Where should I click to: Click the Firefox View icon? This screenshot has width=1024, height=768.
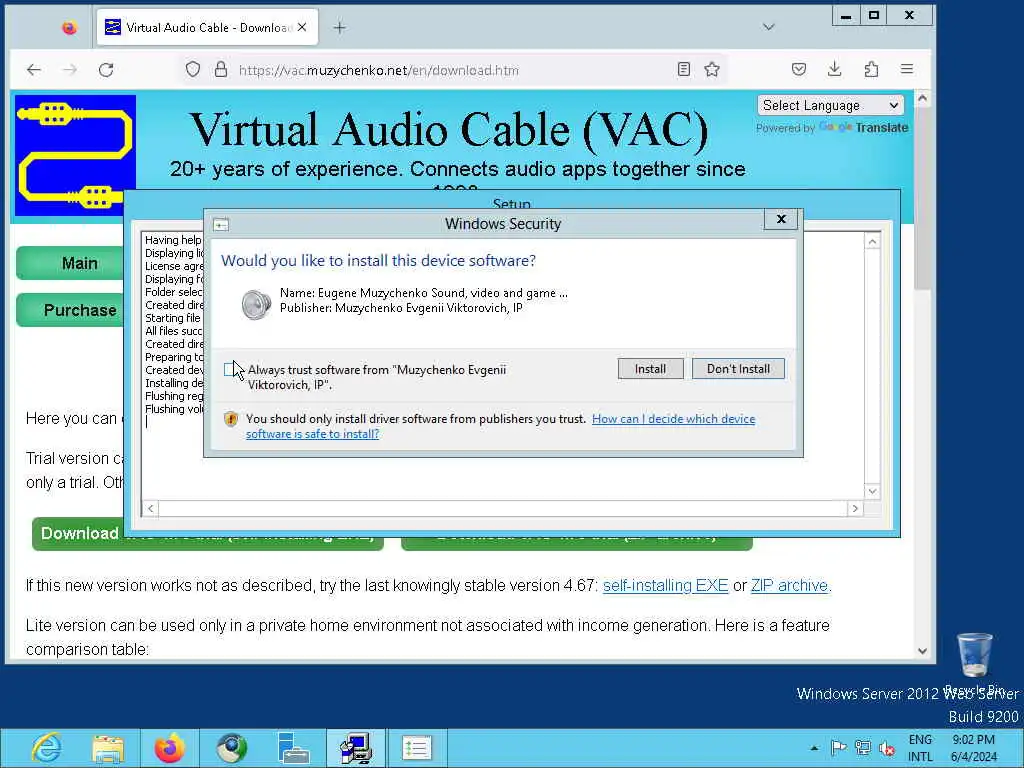click(69, 27)
